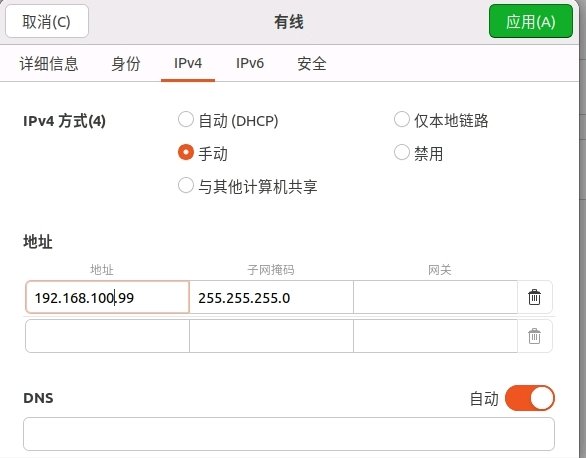
Task: Click the 子网掩码 column header
Action: tap(271, 269)
